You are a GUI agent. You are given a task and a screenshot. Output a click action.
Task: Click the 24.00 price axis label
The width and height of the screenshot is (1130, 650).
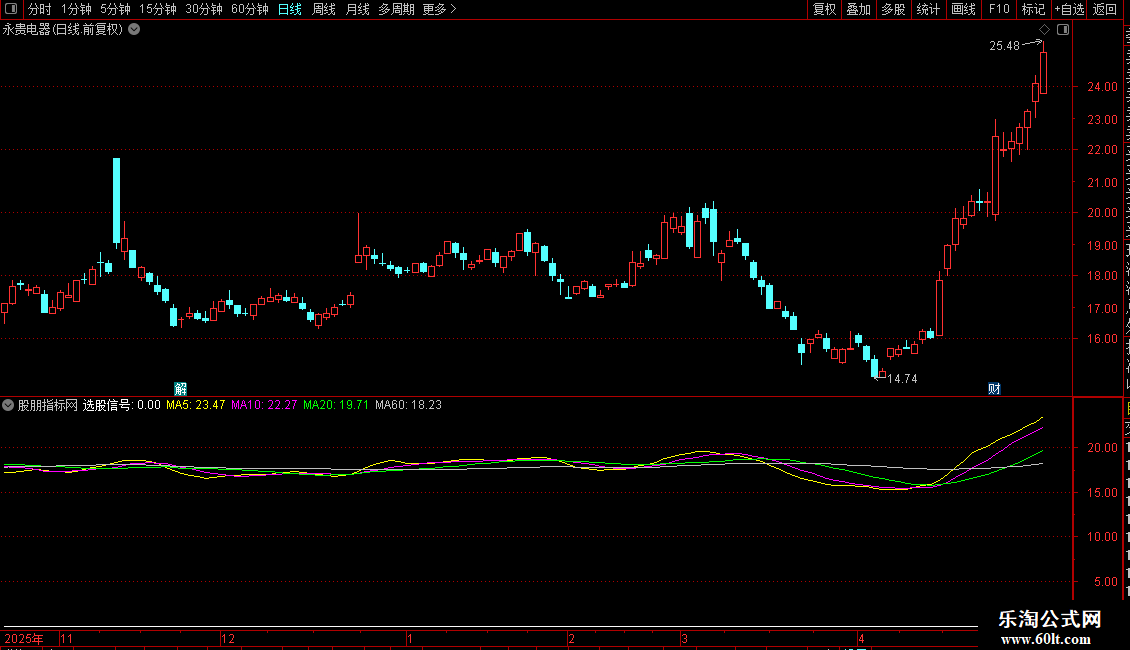point(1103,87)
